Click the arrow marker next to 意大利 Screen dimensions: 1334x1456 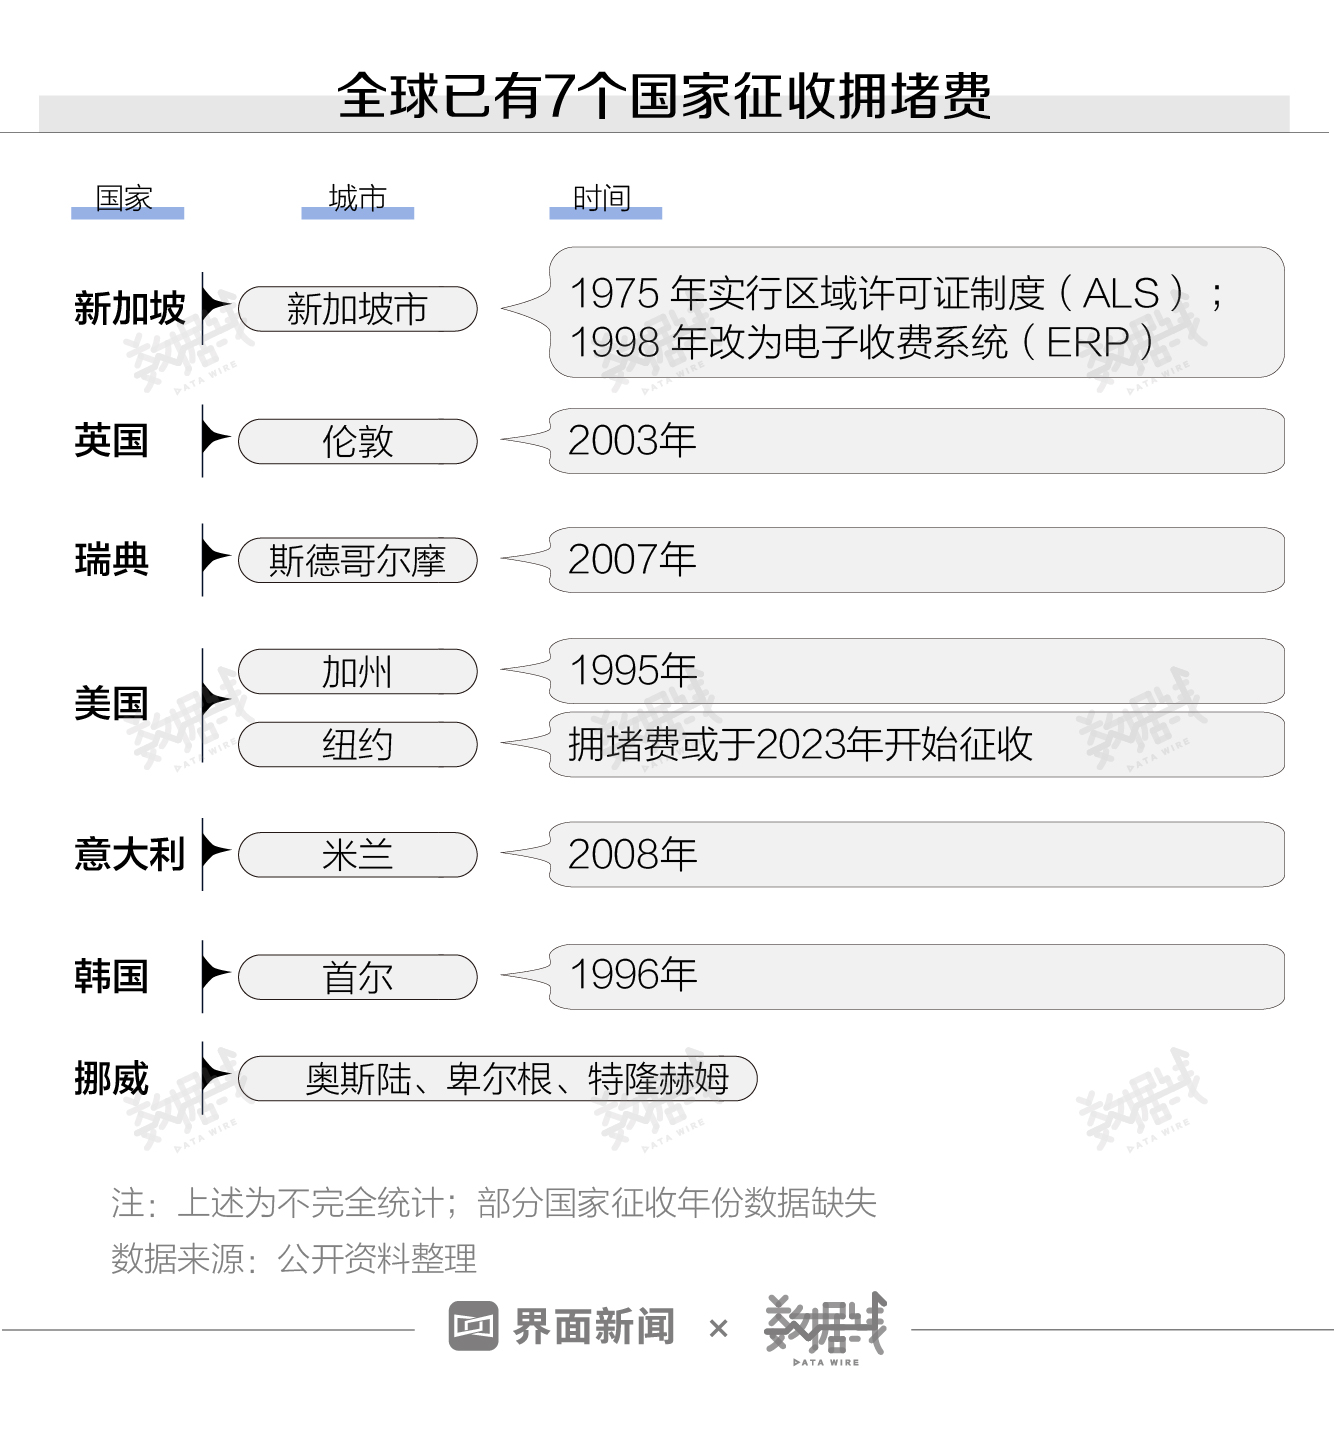coord(213,852)
